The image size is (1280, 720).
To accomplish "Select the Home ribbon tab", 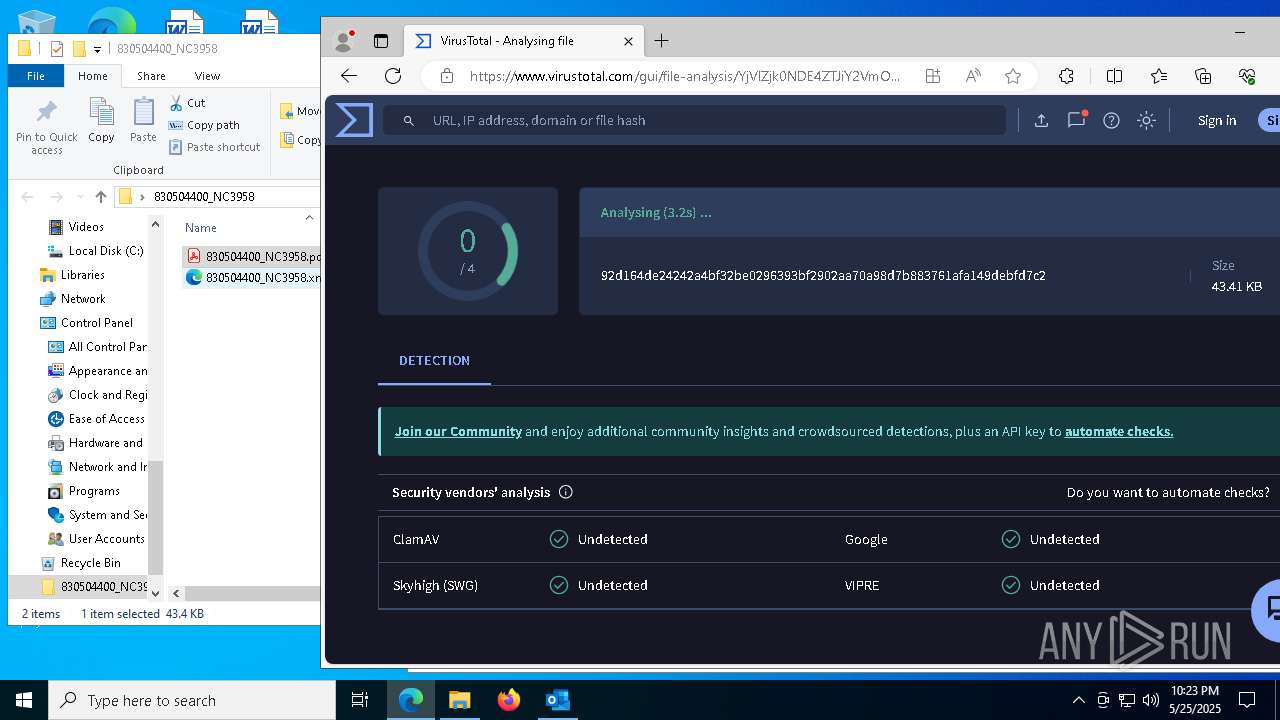I will coord(93,76).
